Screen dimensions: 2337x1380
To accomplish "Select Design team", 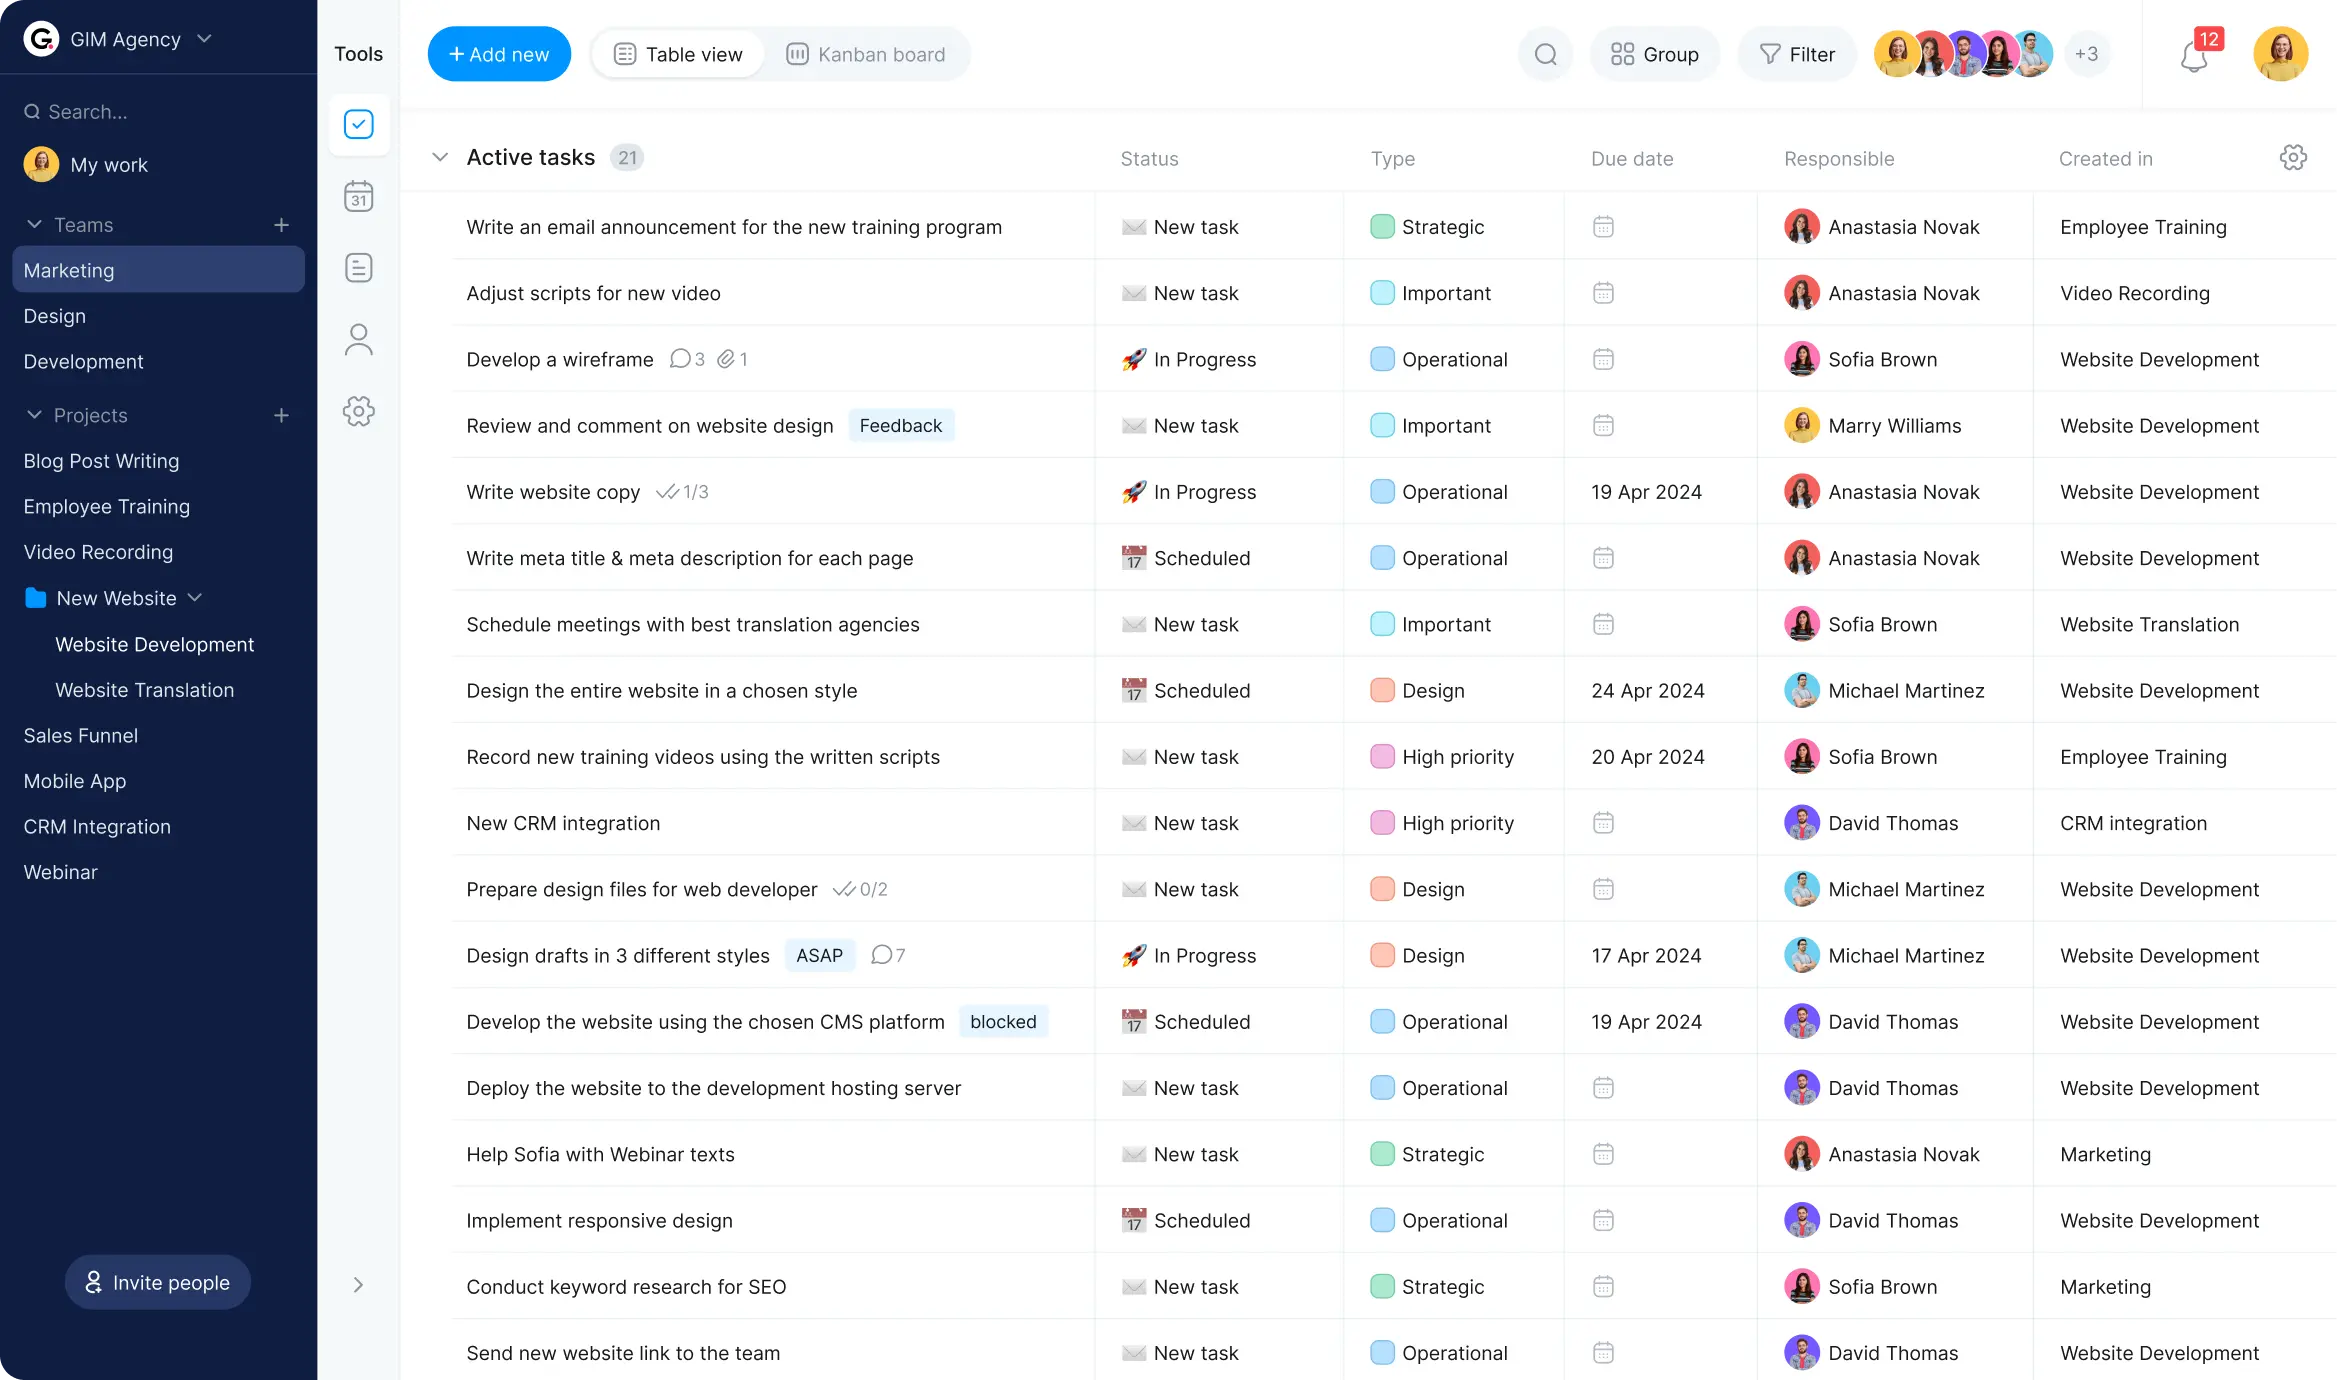I will pyautogui.click(x=55, y=316).
